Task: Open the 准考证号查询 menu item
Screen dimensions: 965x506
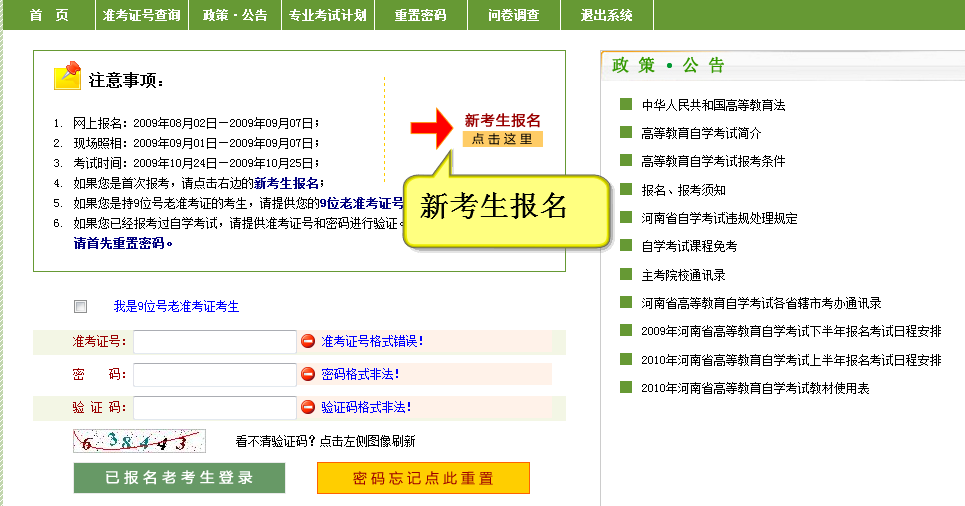Action: coord(141,15)
